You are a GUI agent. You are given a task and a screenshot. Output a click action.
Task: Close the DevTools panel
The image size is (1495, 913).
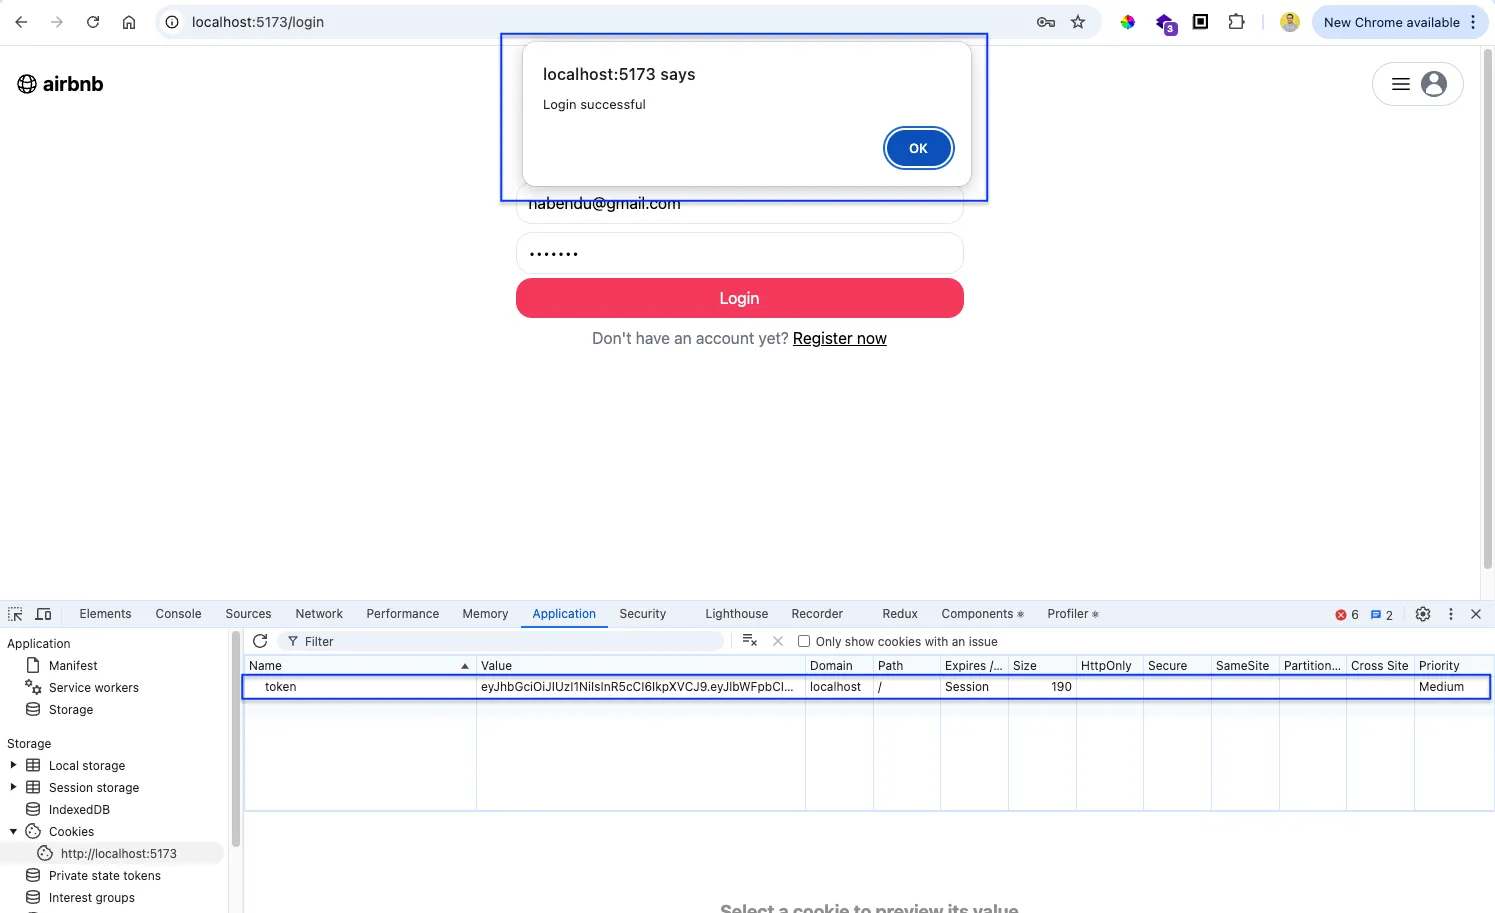1476,614
